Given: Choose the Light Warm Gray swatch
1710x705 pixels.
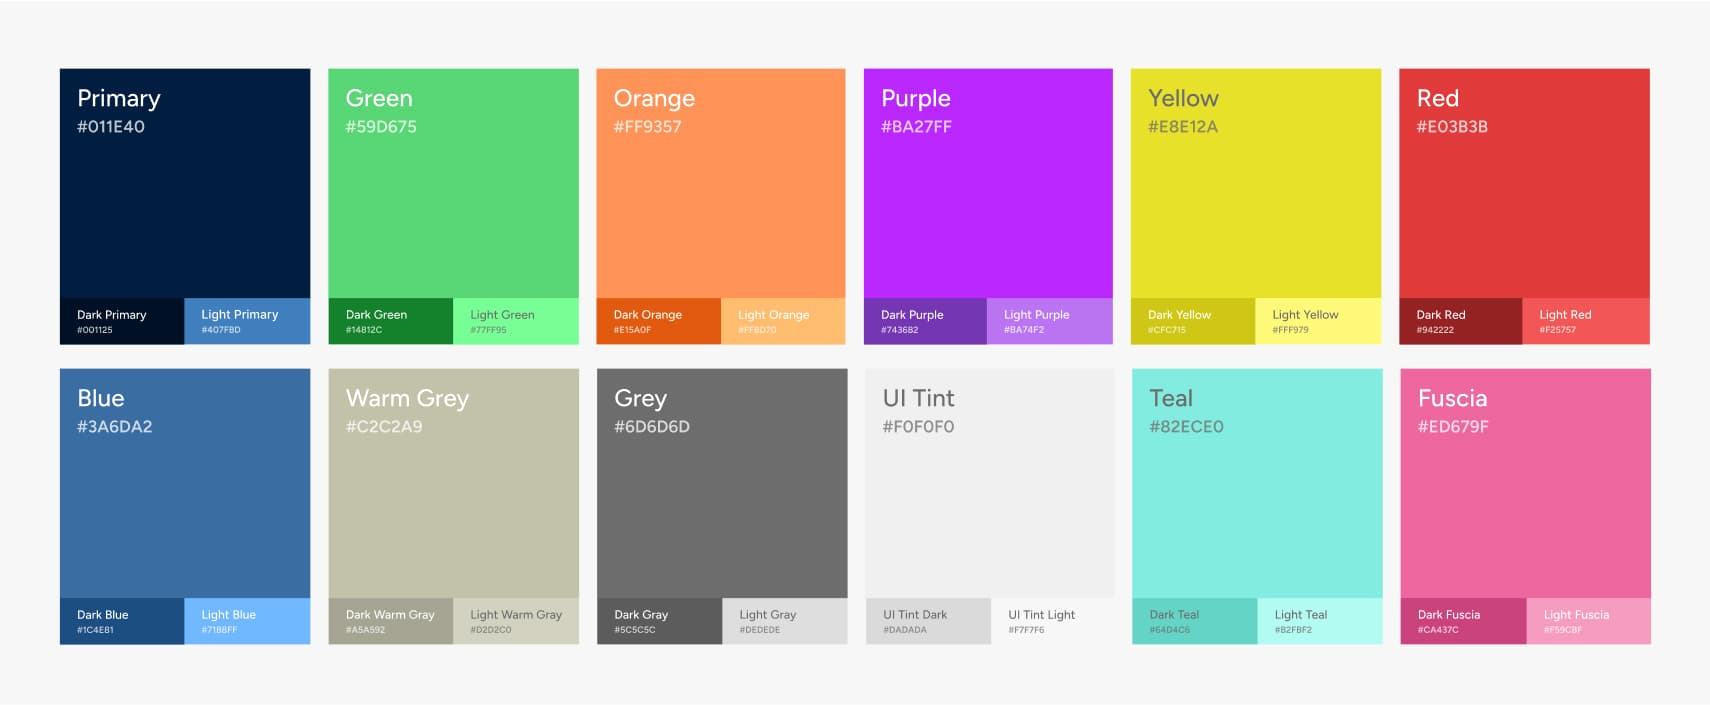Looking at the screenshot, I should (x=516, y=621).
